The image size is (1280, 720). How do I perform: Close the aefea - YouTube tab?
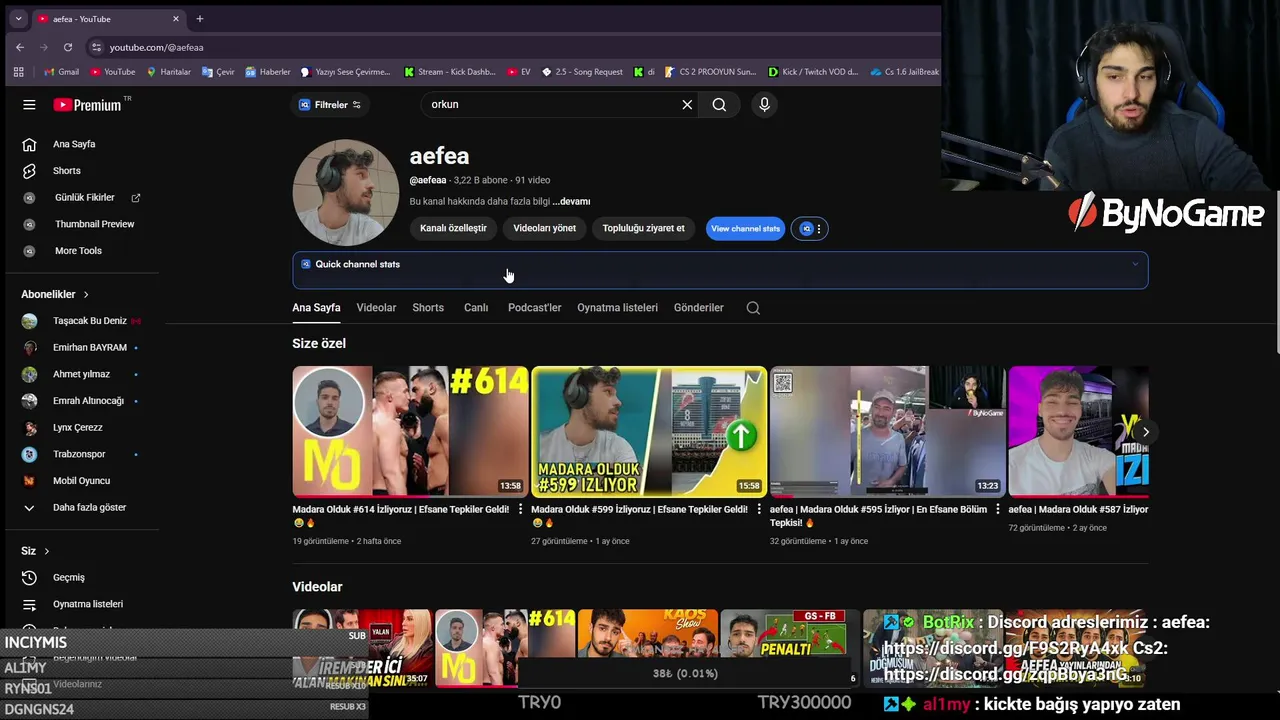click(176, 19)
